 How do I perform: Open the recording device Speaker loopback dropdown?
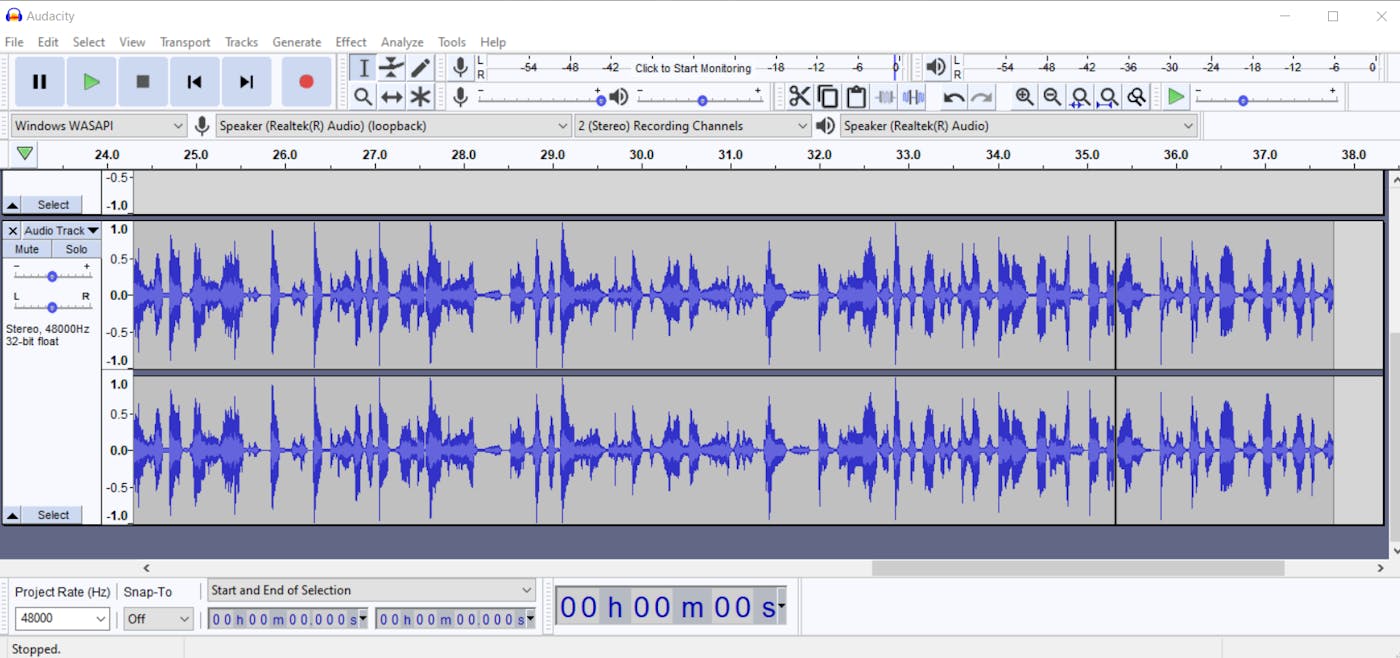(x=393, y=126)
